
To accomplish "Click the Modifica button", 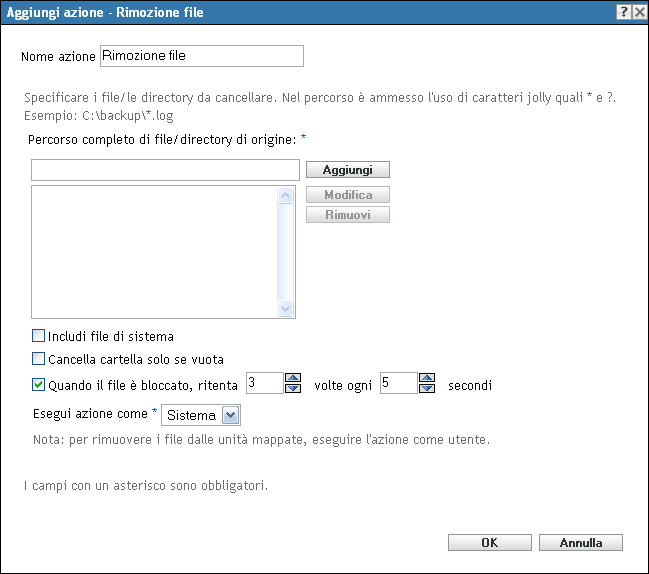I will [x=348, y=195].
